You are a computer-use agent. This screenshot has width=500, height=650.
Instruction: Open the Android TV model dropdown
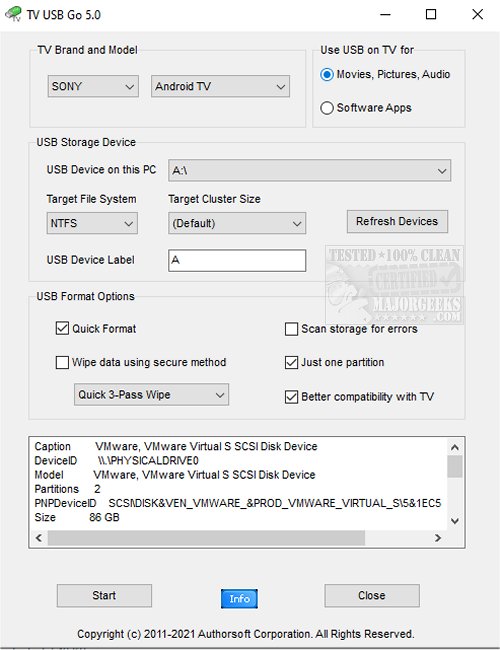click(x=220, y=86)
